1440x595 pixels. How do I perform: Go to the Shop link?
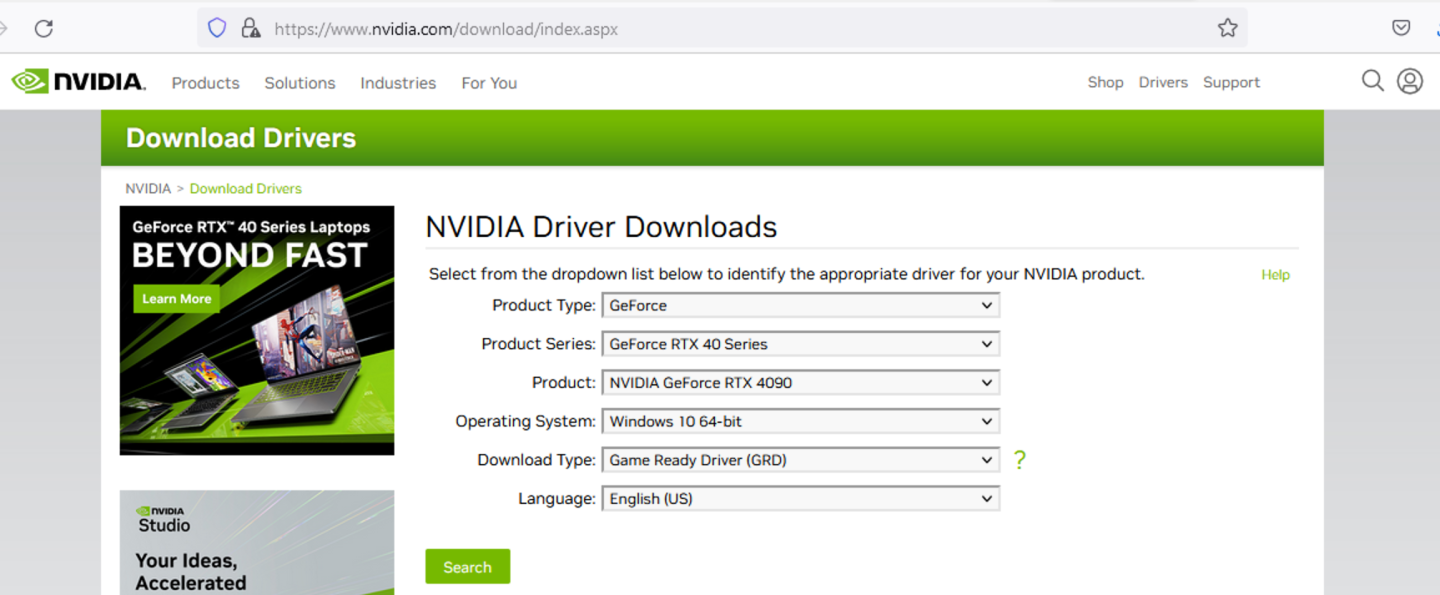pos(1105,82)
